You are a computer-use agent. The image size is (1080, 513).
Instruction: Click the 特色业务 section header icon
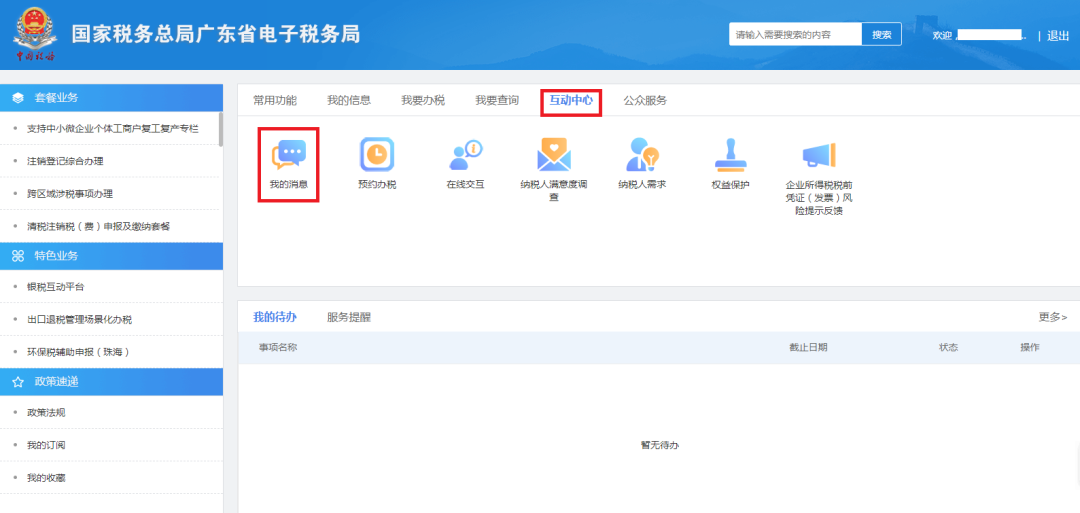tap(19, 256)
